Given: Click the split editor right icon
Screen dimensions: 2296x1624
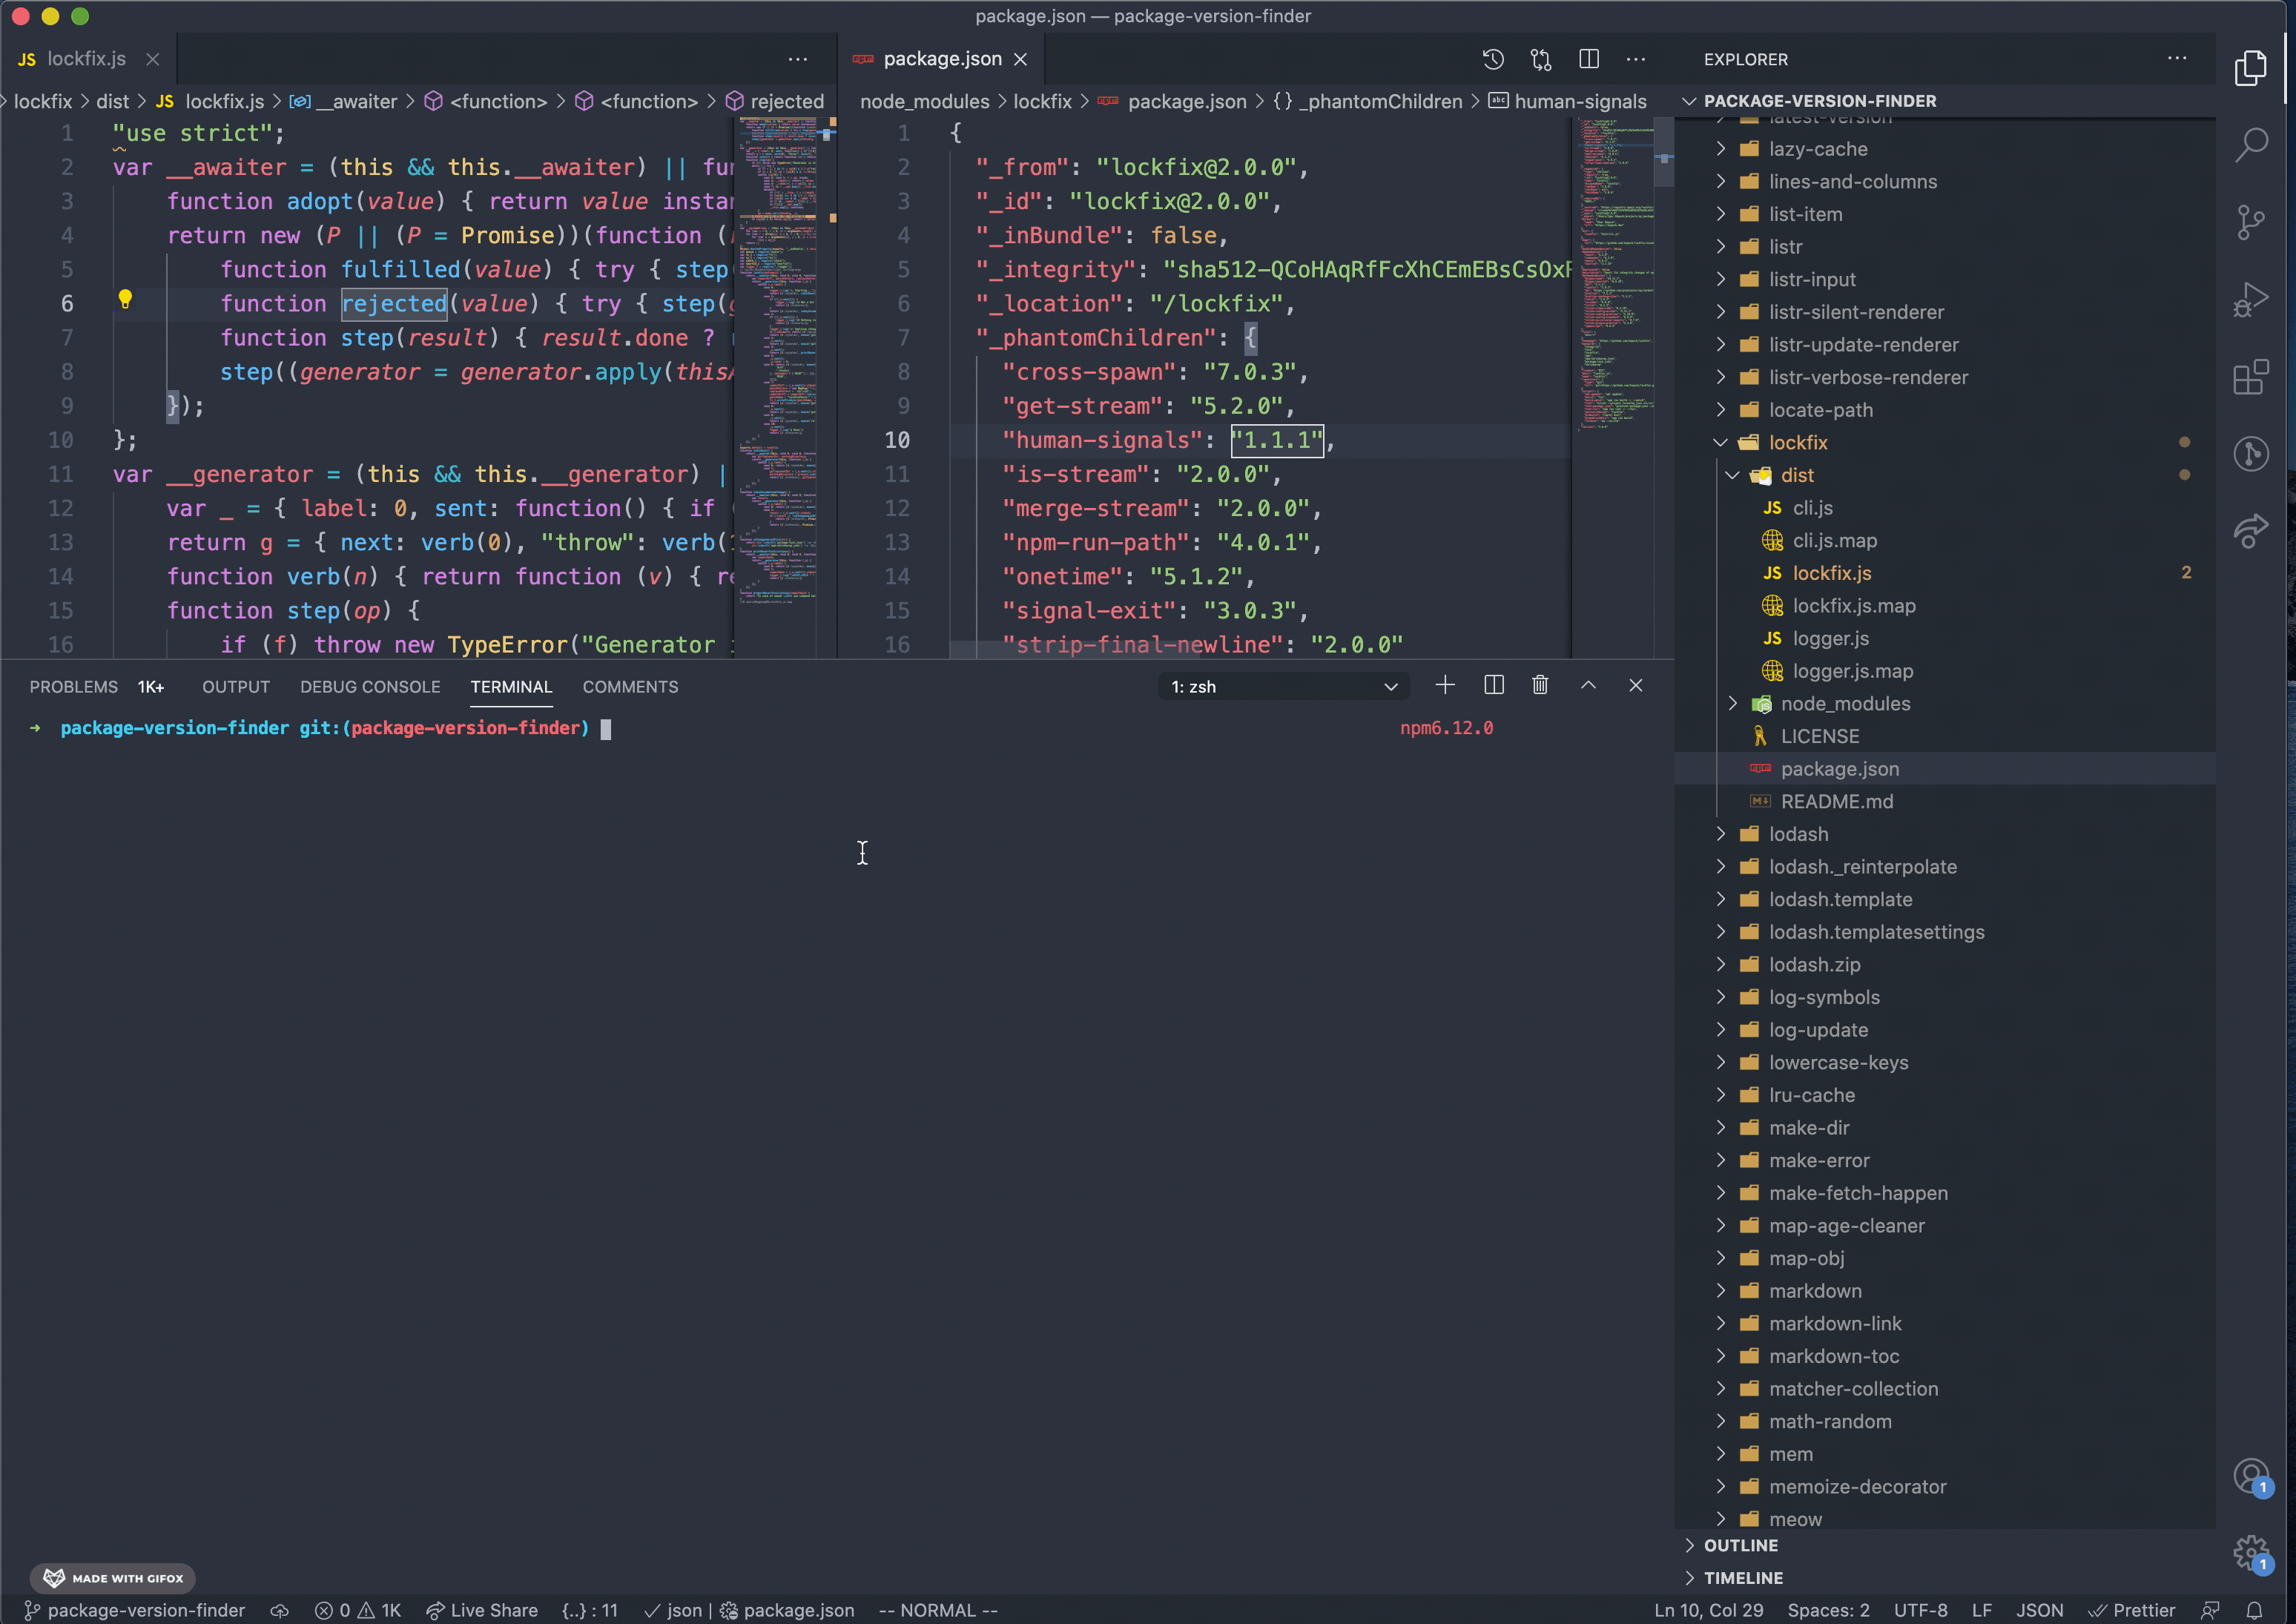Looking at the screenshot, I should click(x=1588, y=59).
